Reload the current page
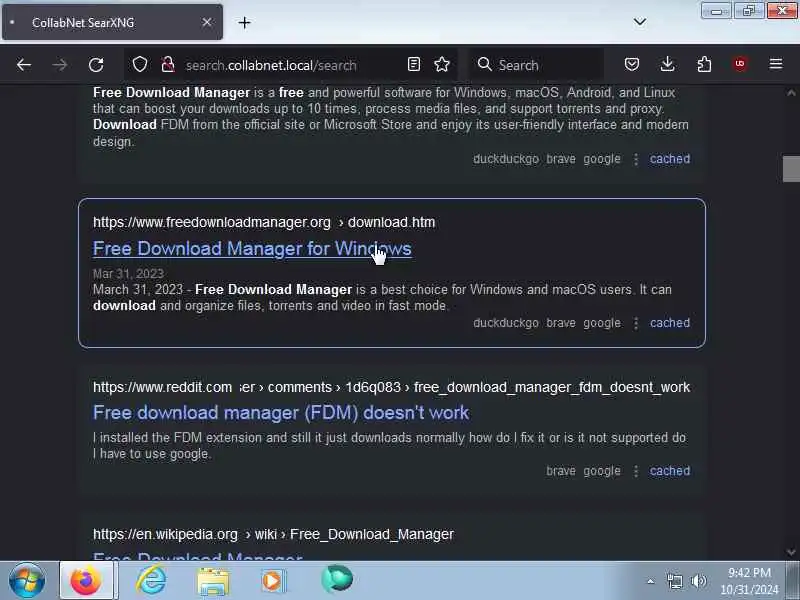 [x=96, y=65]
